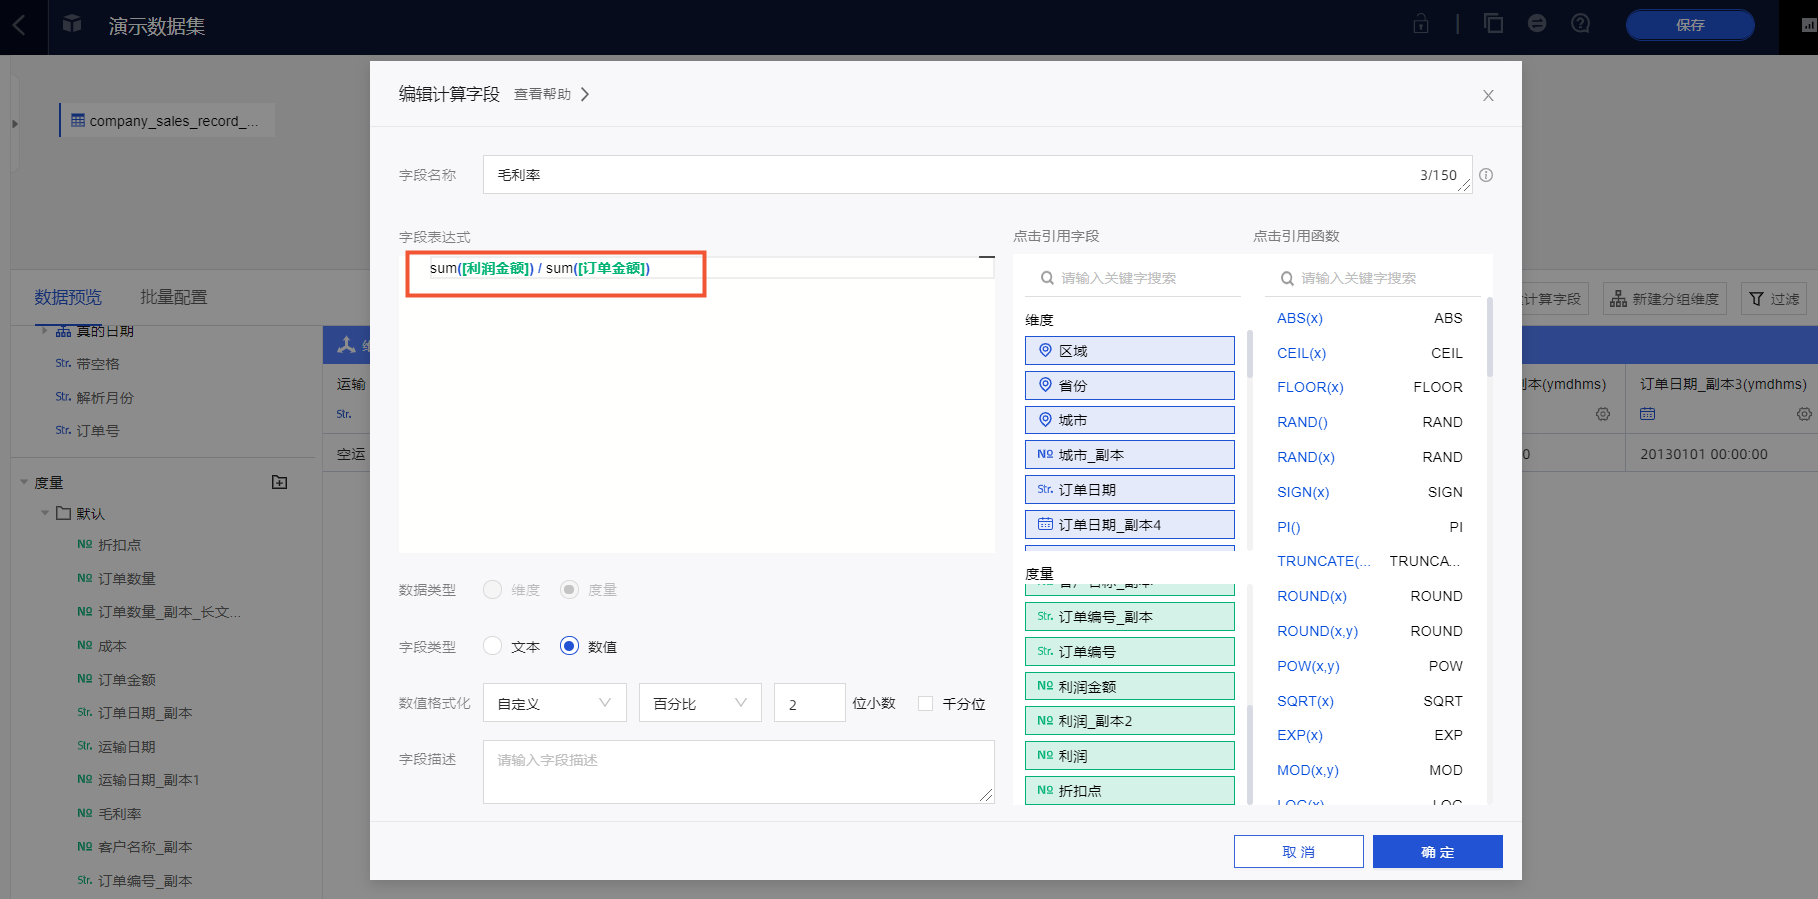Click the 确定 confirm button
This screenshot has height=899, width=1818.
pyautogui.click(x=1437, y=852)
